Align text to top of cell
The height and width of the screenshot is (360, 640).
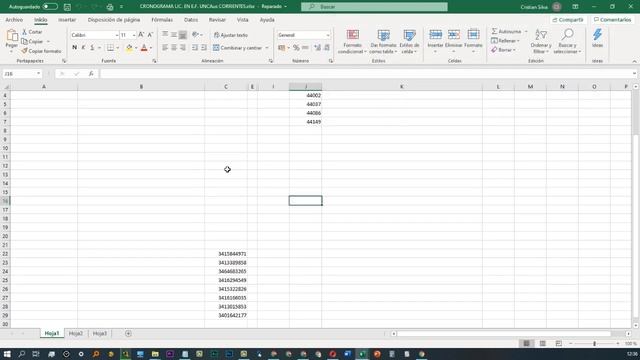165,35
